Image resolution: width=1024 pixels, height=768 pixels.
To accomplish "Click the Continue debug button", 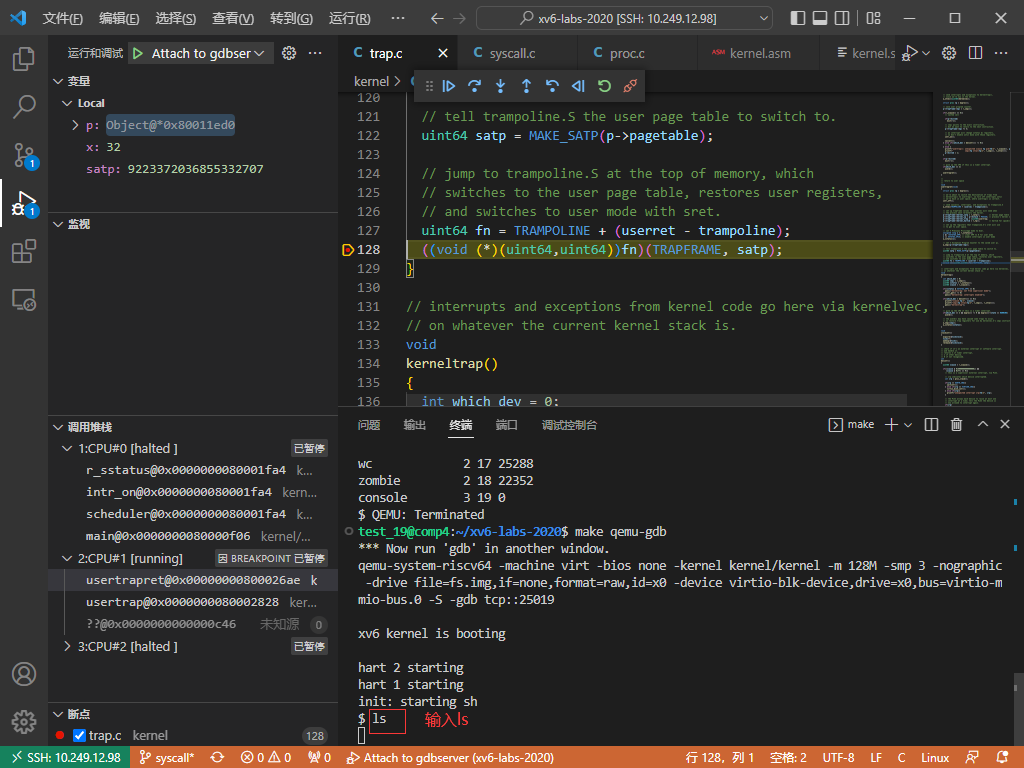I will [449, 86].
